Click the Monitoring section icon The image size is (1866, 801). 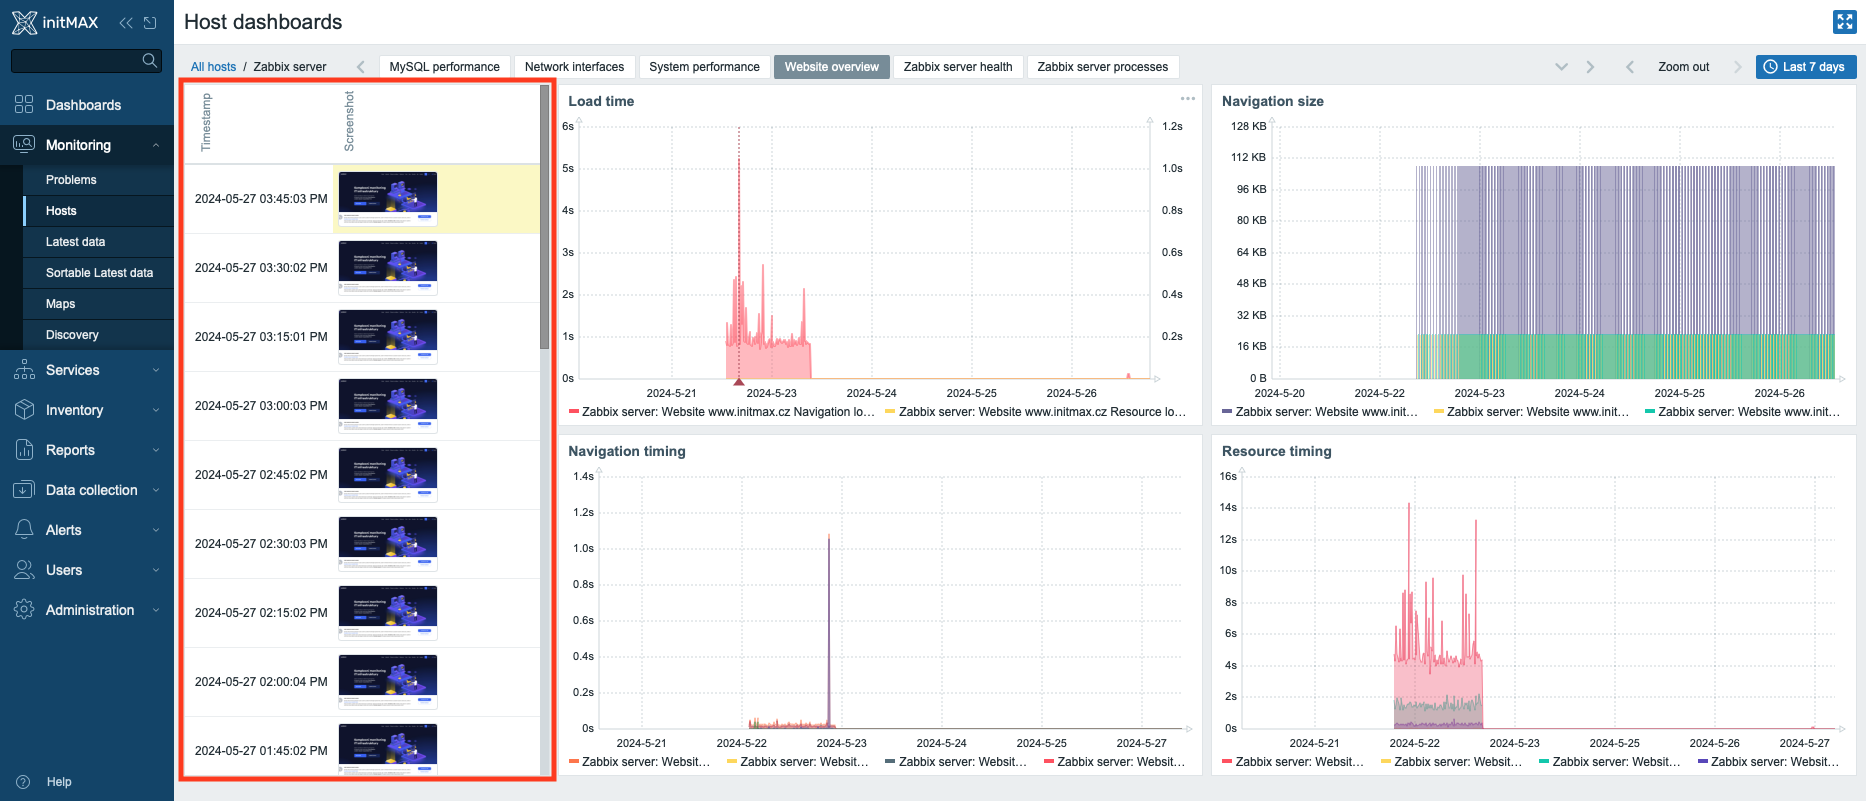coord(24,144)
